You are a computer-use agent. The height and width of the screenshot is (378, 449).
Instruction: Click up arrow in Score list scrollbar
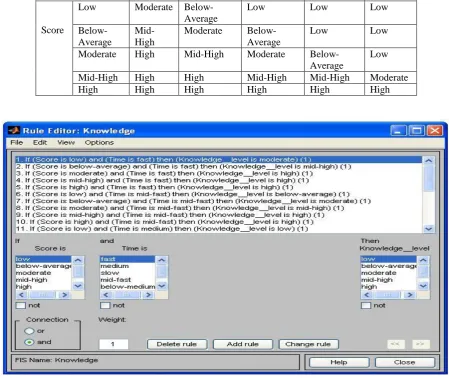tap(78, 260)
